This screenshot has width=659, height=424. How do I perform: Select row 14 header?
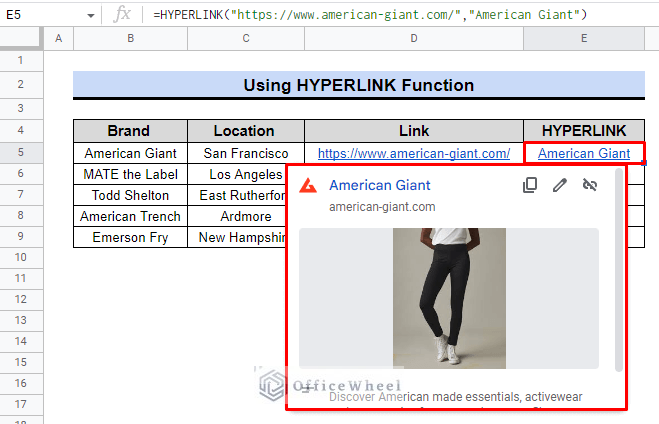21,342
